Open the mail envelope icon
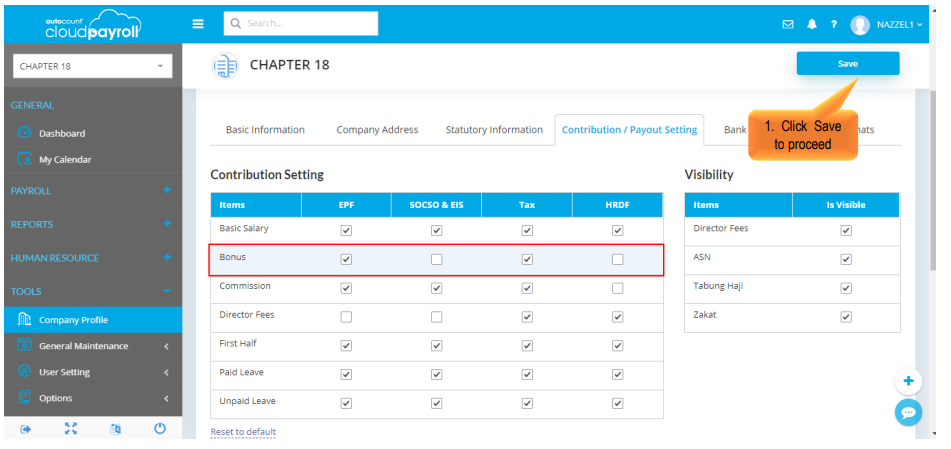The image size is (951, 449). [x=788, y=24]
